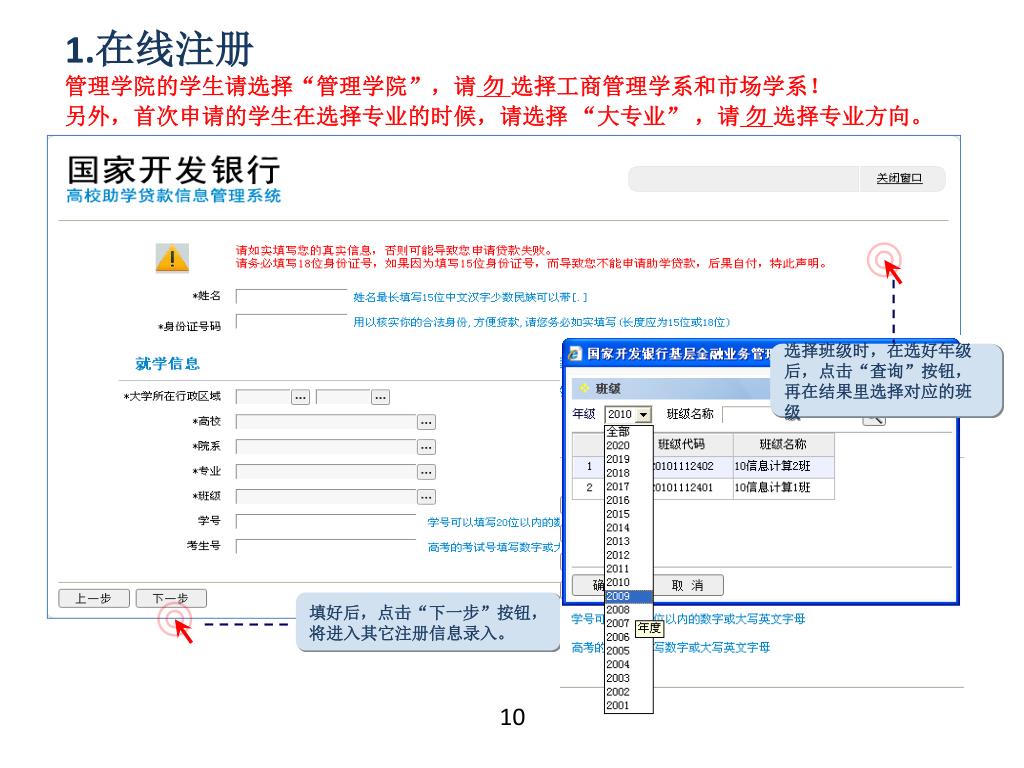Image resolution: width=1024 pixels, height=768 pixels.
Task: Open the 专业 browse button
Action: coord(426,472)
